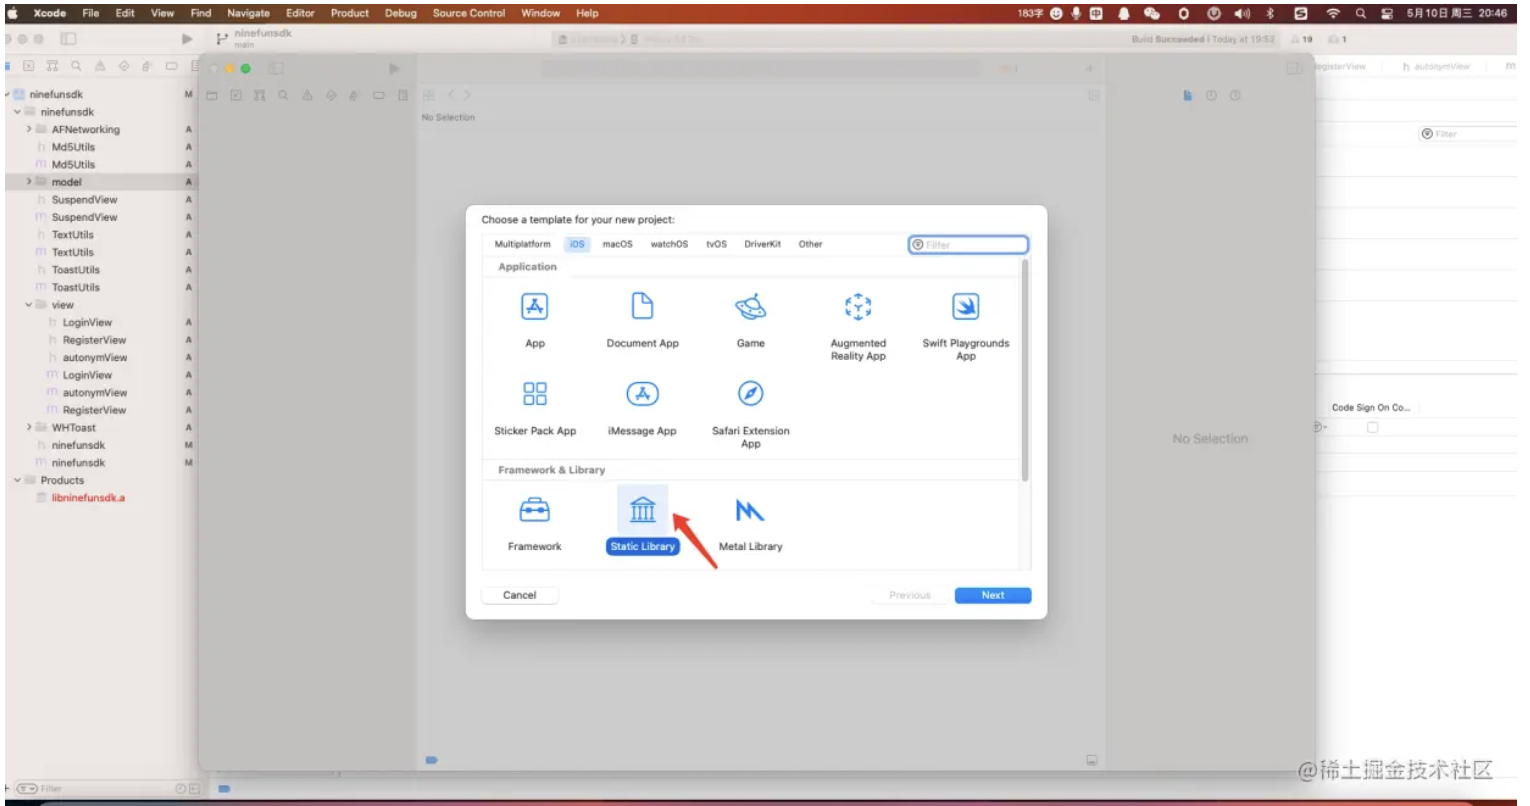This screenshot has height=806, width=1530.
Task: Open Spotlight search in menu bar
Action: (x=1360, y=13)
